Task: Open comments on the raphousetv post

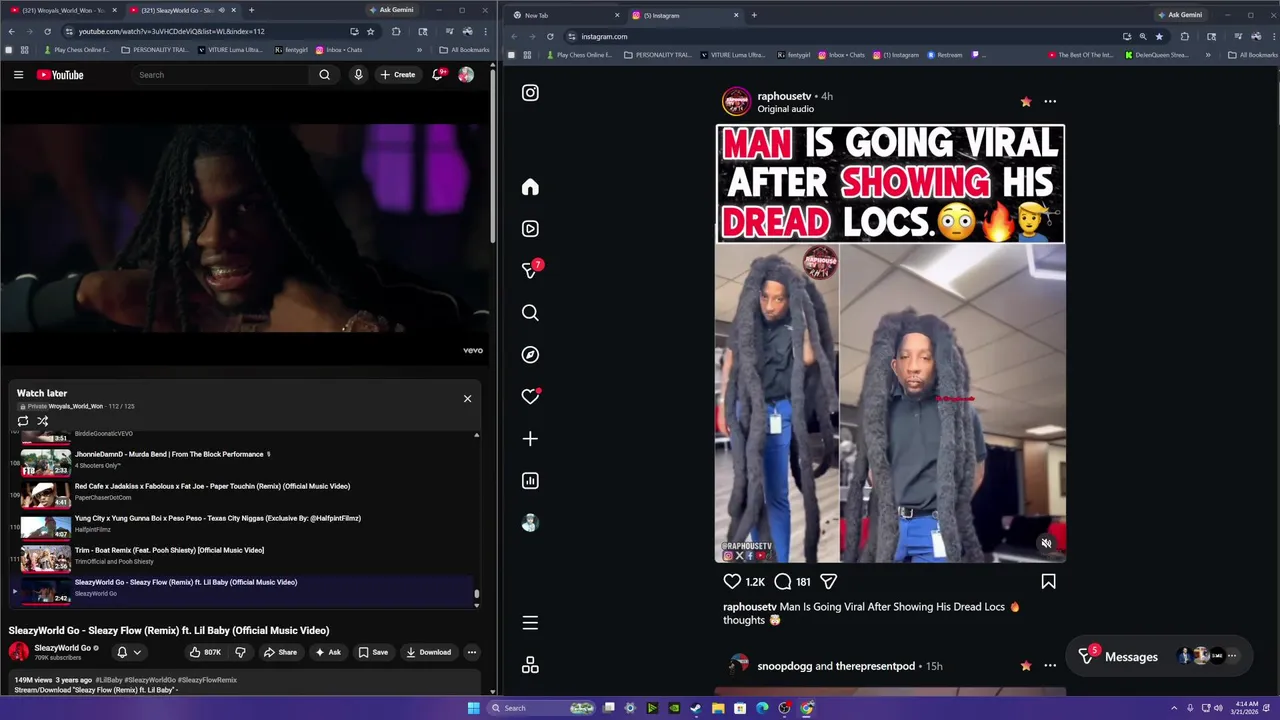Action: 783,581
